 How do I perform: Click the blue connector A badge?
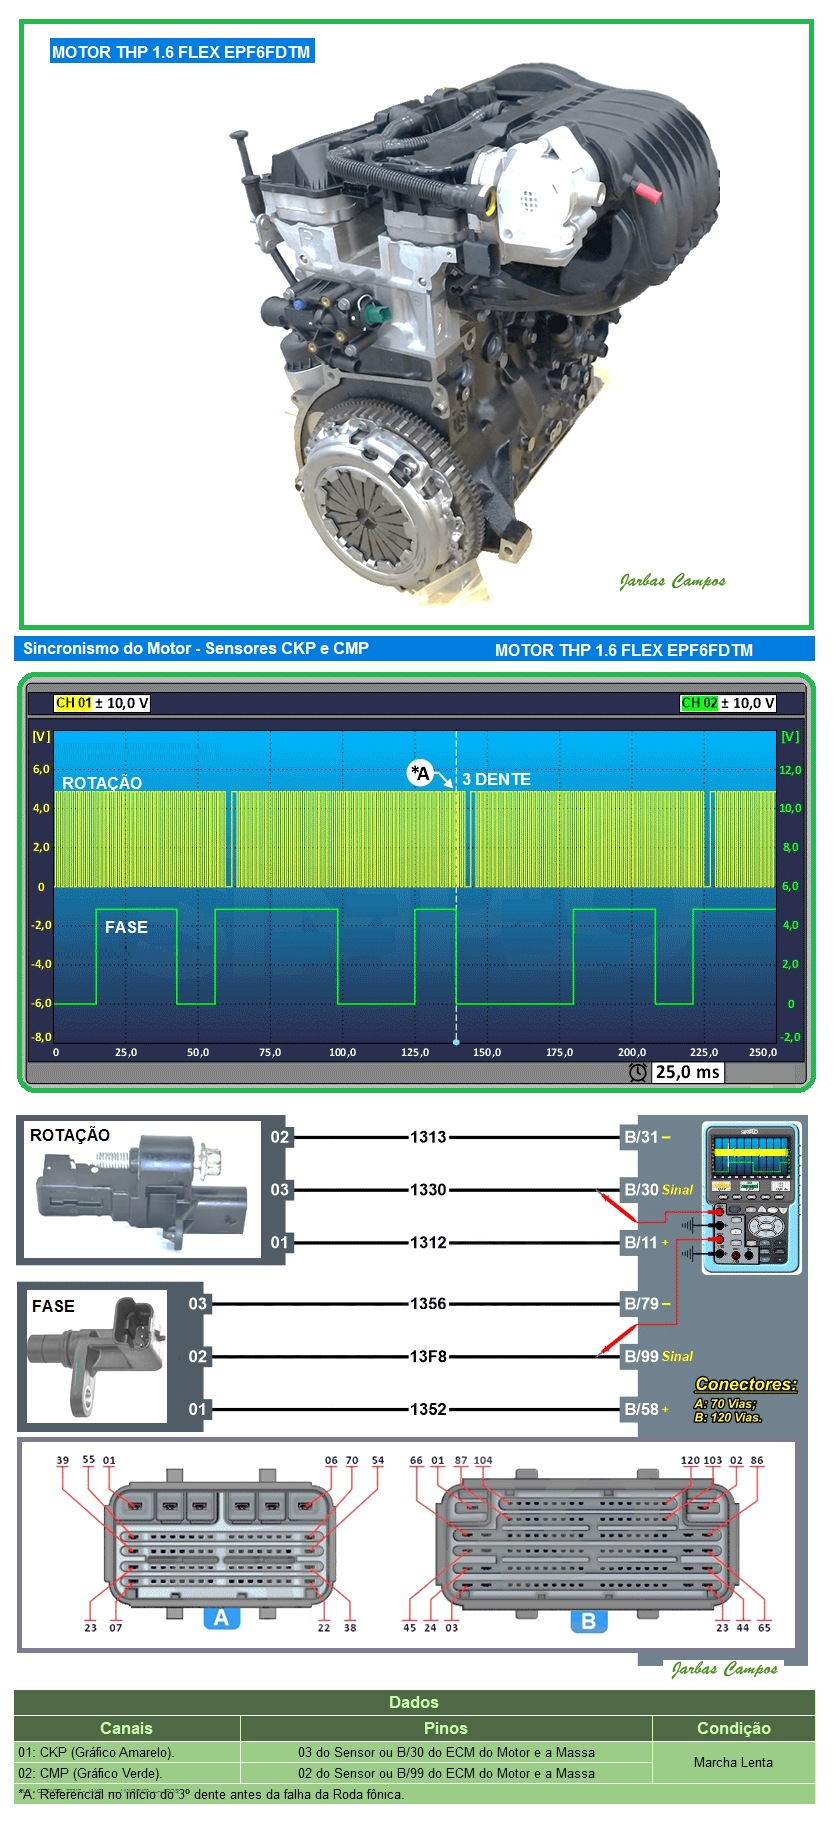point(221,1617)
